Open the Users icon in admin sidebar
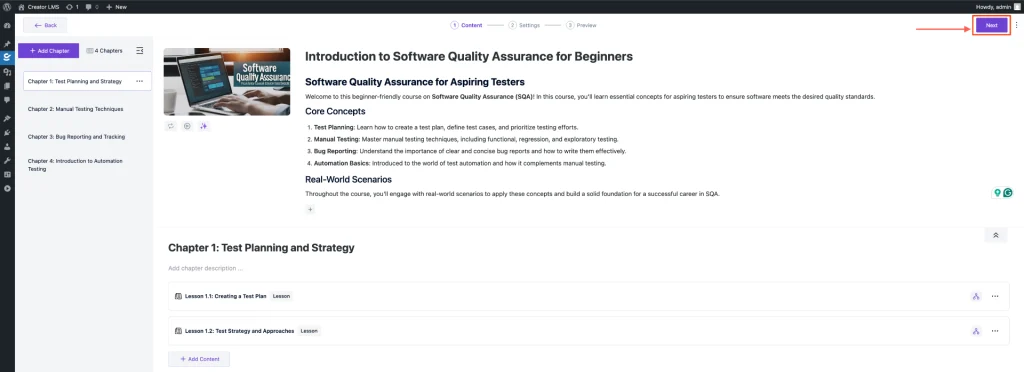This screenshot has height=372, width=1024. tap(7, 147)
